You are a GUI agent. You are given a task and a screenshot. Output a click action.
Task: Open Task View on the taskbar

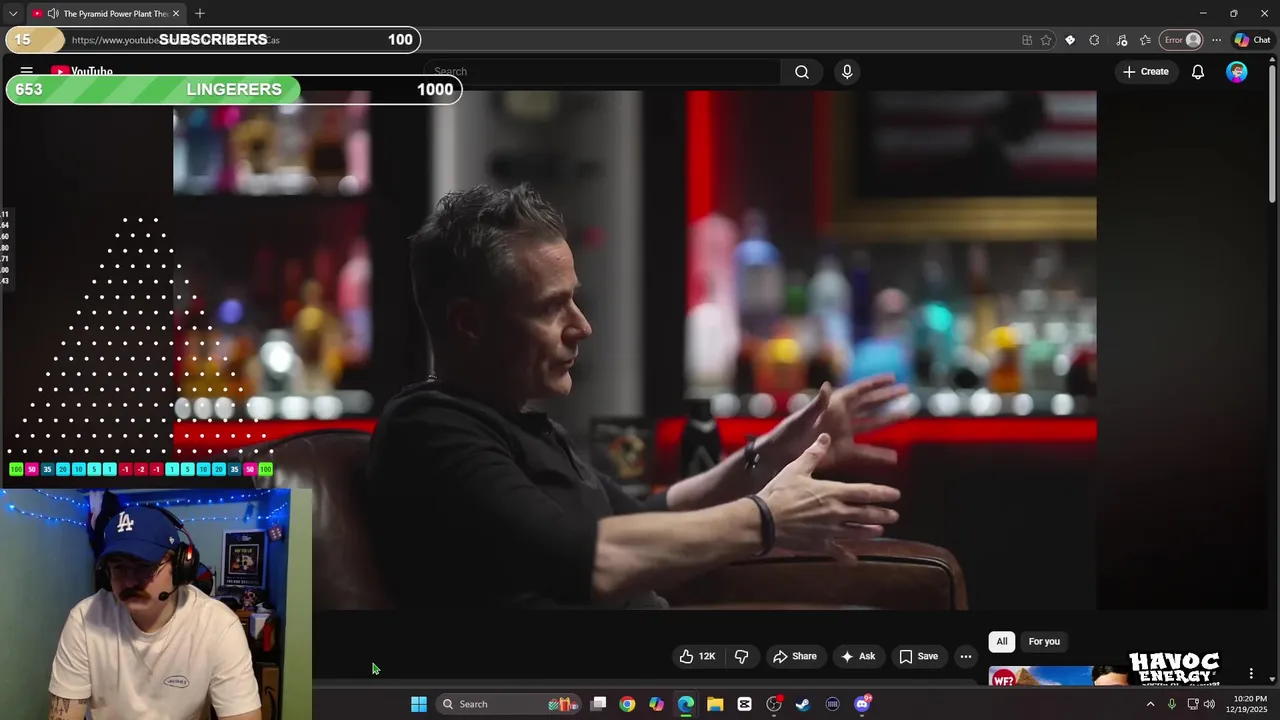click(598, 704)
